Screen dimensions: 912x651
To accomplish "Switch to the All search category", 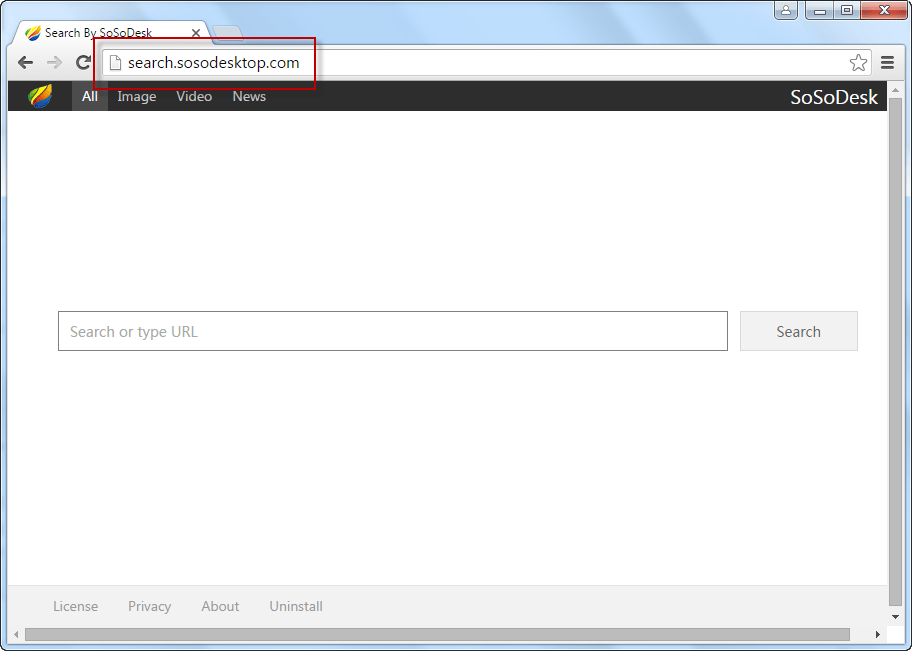I will (x=90, y=97).
